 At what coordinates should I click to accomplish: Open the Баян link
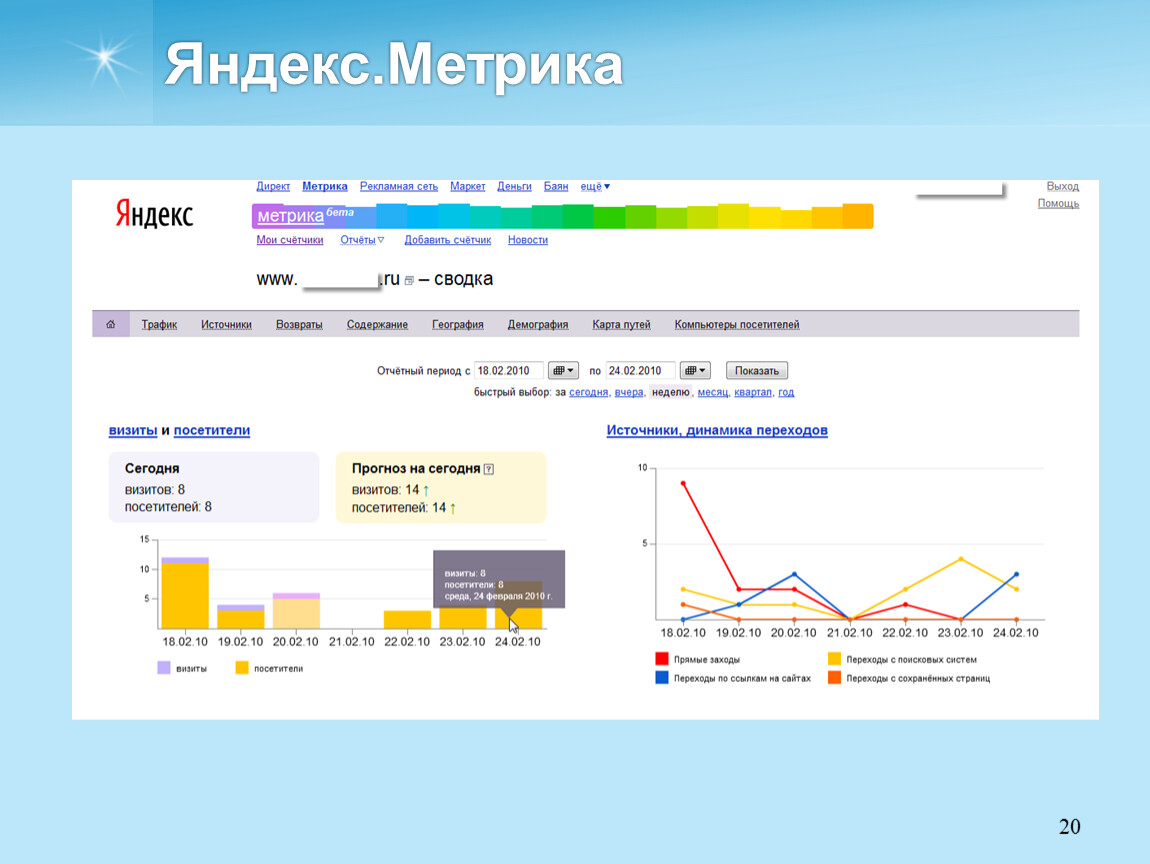coord(556,186)
